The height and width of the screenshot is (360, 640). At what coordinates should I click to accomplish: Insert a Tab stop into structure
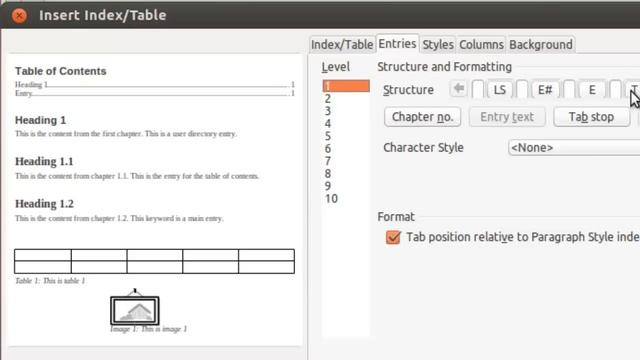tap(591, 117)
